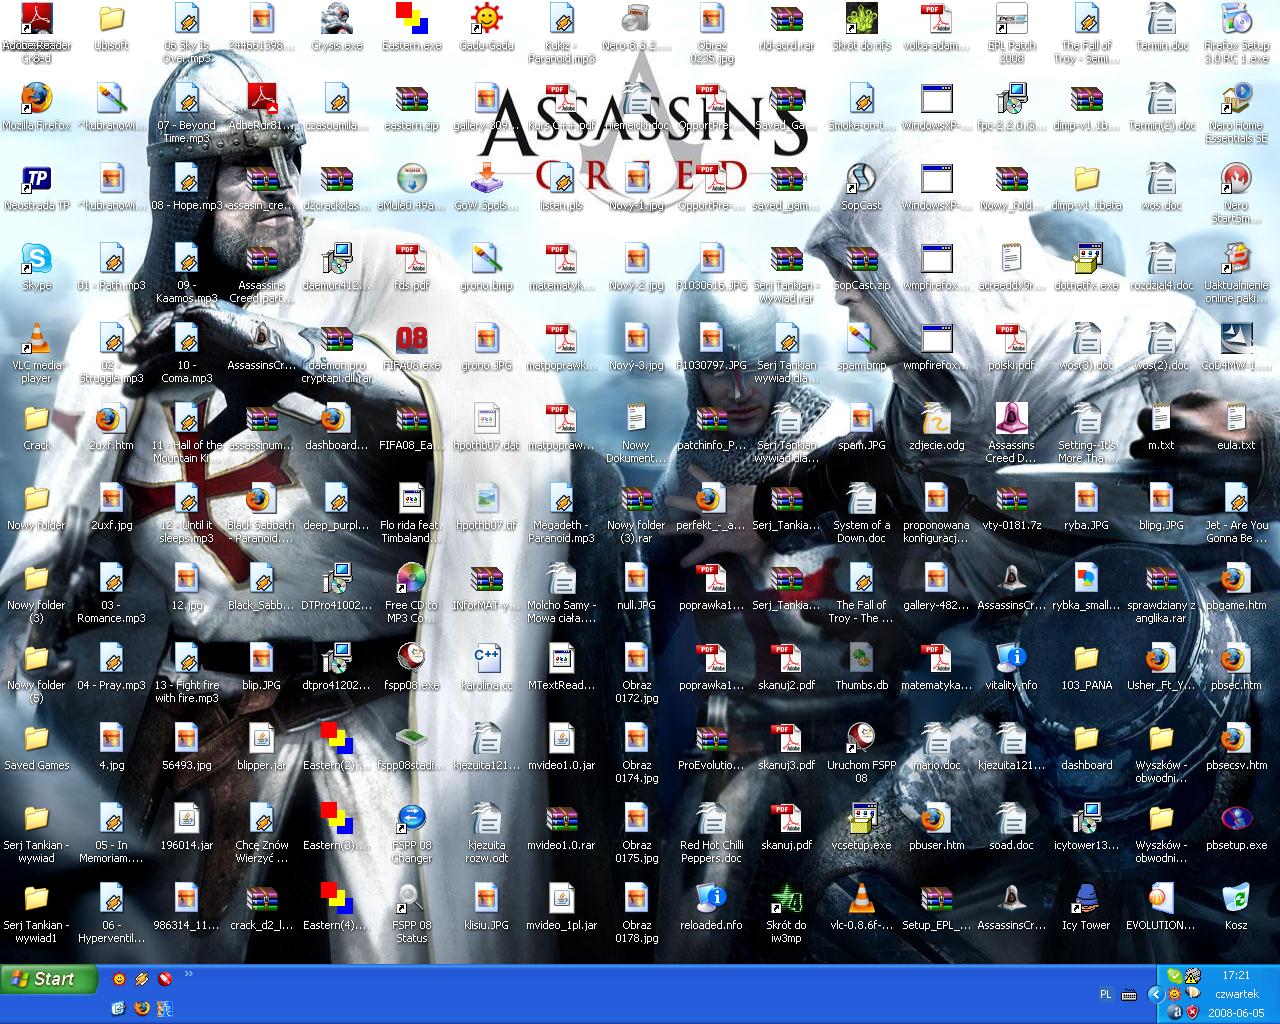This screenshot has height=1024, width=1280.
Task: Select the Crysis.exe desktop icon
Action: (x=337, y=20)
